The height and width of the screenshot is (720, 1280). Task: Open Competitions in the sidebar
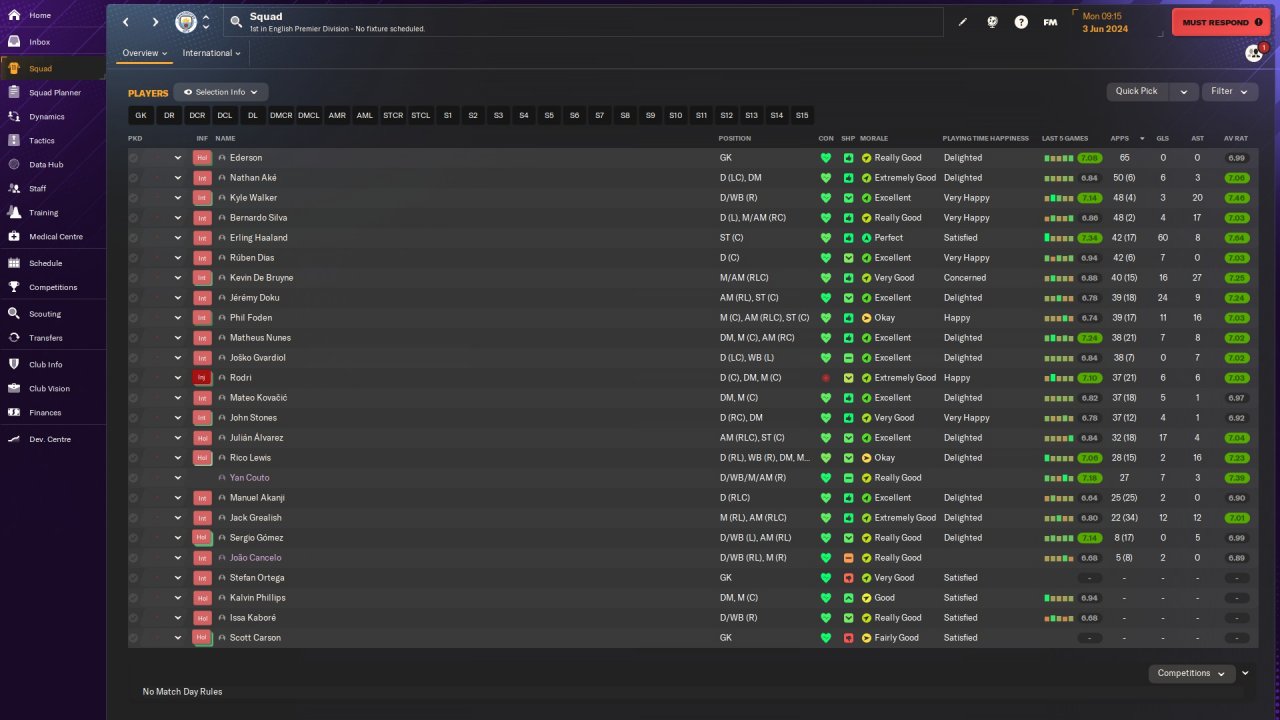pos(53,287)
